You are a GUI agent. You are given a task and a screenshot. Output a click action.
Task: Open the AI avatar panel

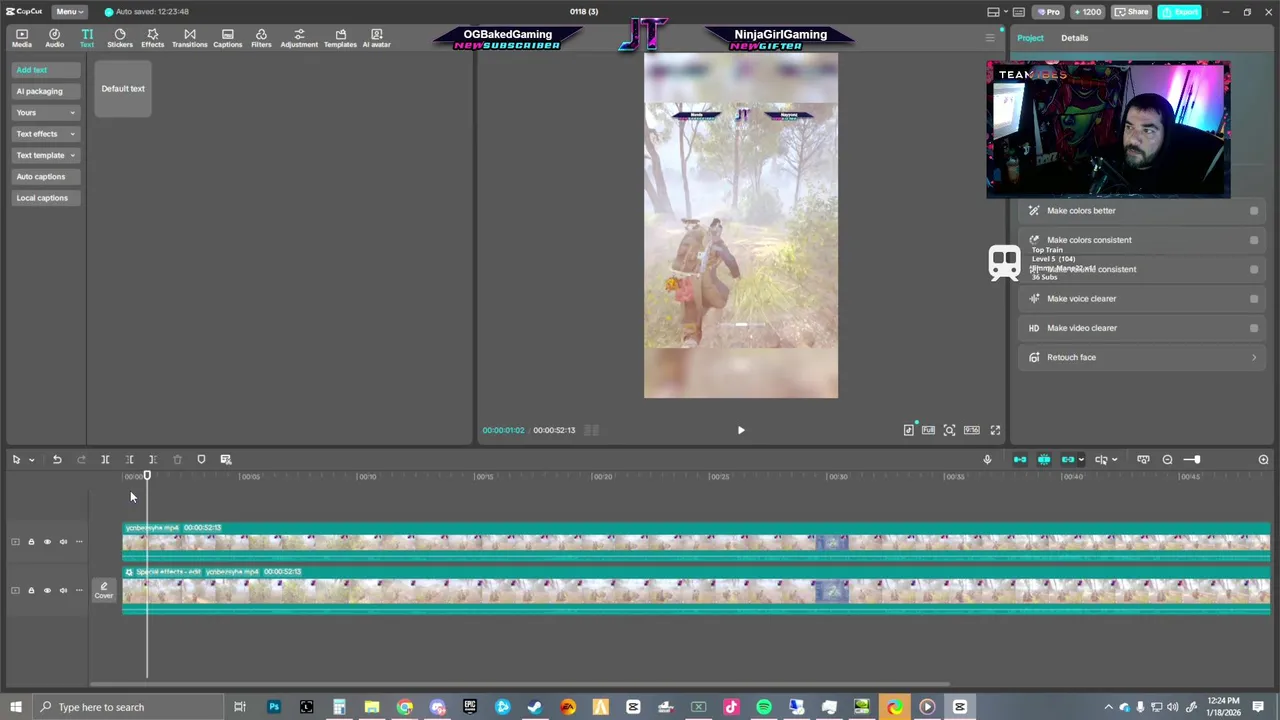tap(376, 38)
